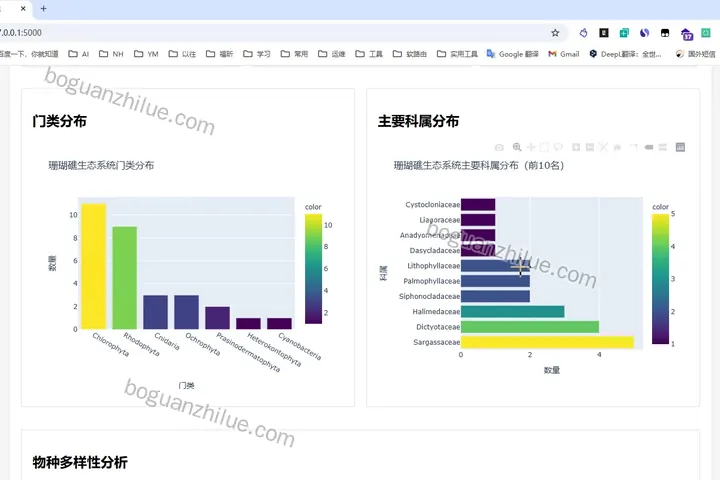The height and width of the screenshot is (480, 720).
Task: Open the 软路由 bookmarks folder
Action: point(410,54)
